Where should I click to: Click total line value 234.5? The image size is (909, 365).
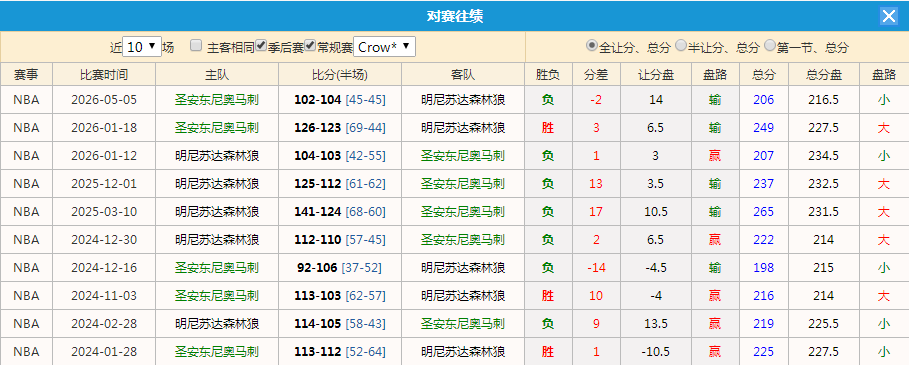824,155
